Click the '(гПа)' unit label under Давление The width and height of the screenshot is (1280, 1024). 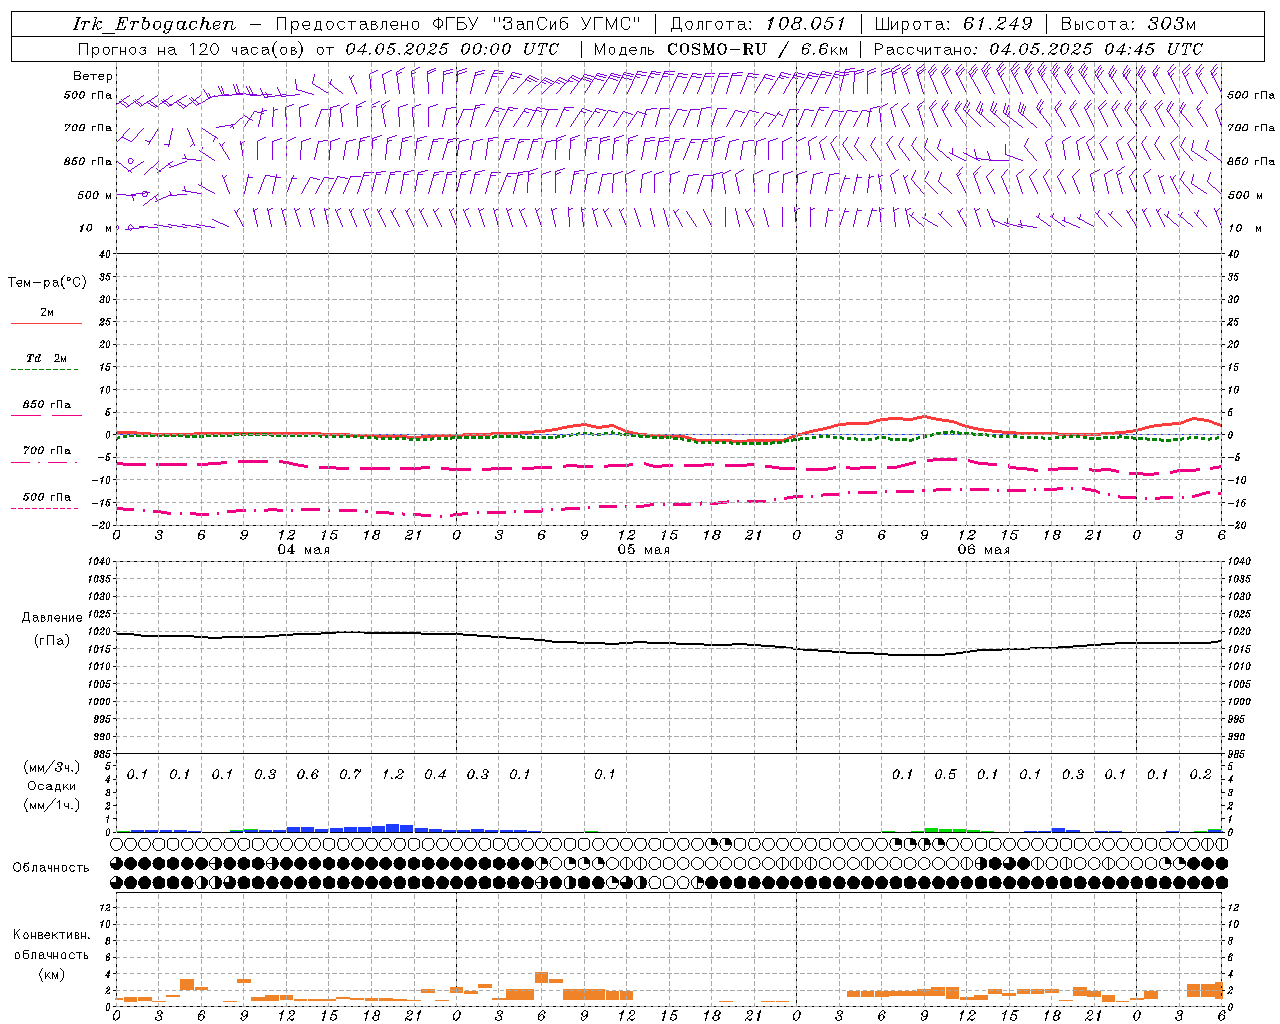(x=52, y=640)
